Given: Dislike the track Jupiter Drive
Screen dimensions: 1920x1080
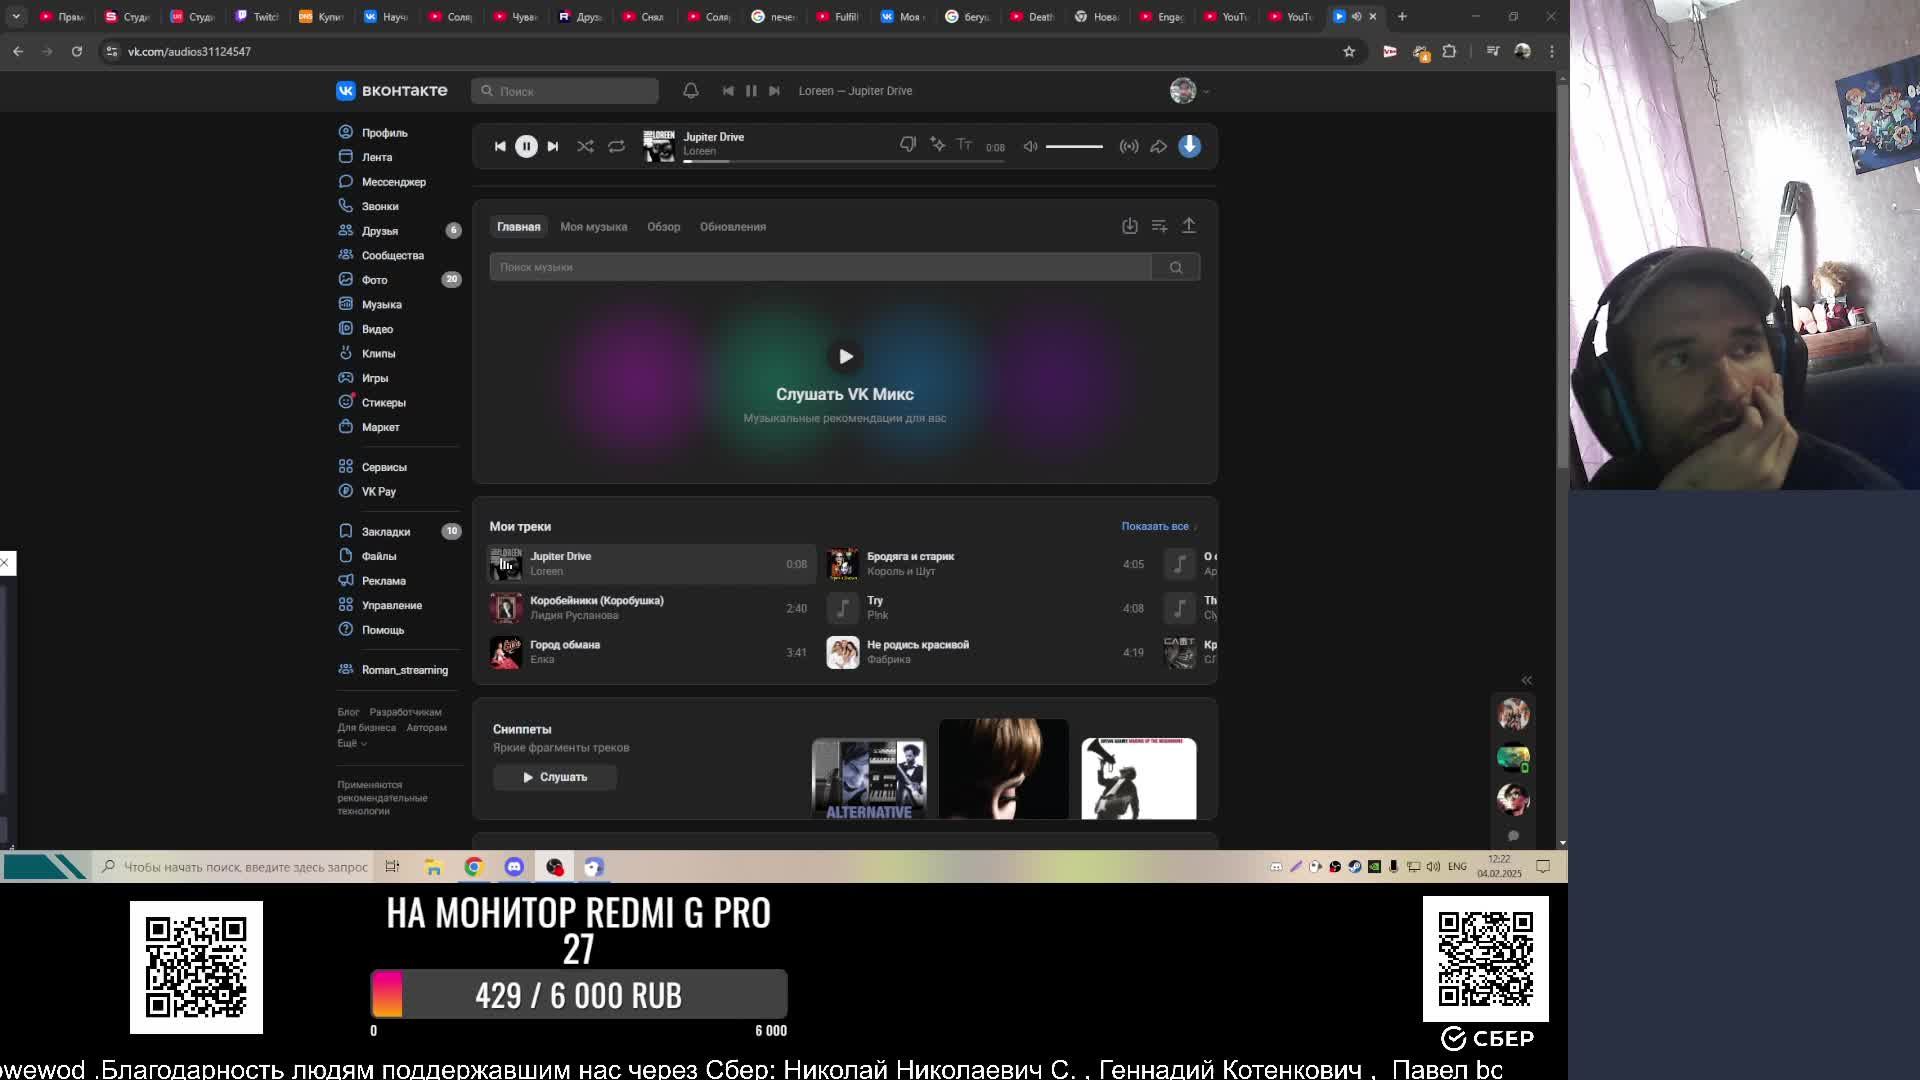Looking at the screenshot, I should point(907,145).
